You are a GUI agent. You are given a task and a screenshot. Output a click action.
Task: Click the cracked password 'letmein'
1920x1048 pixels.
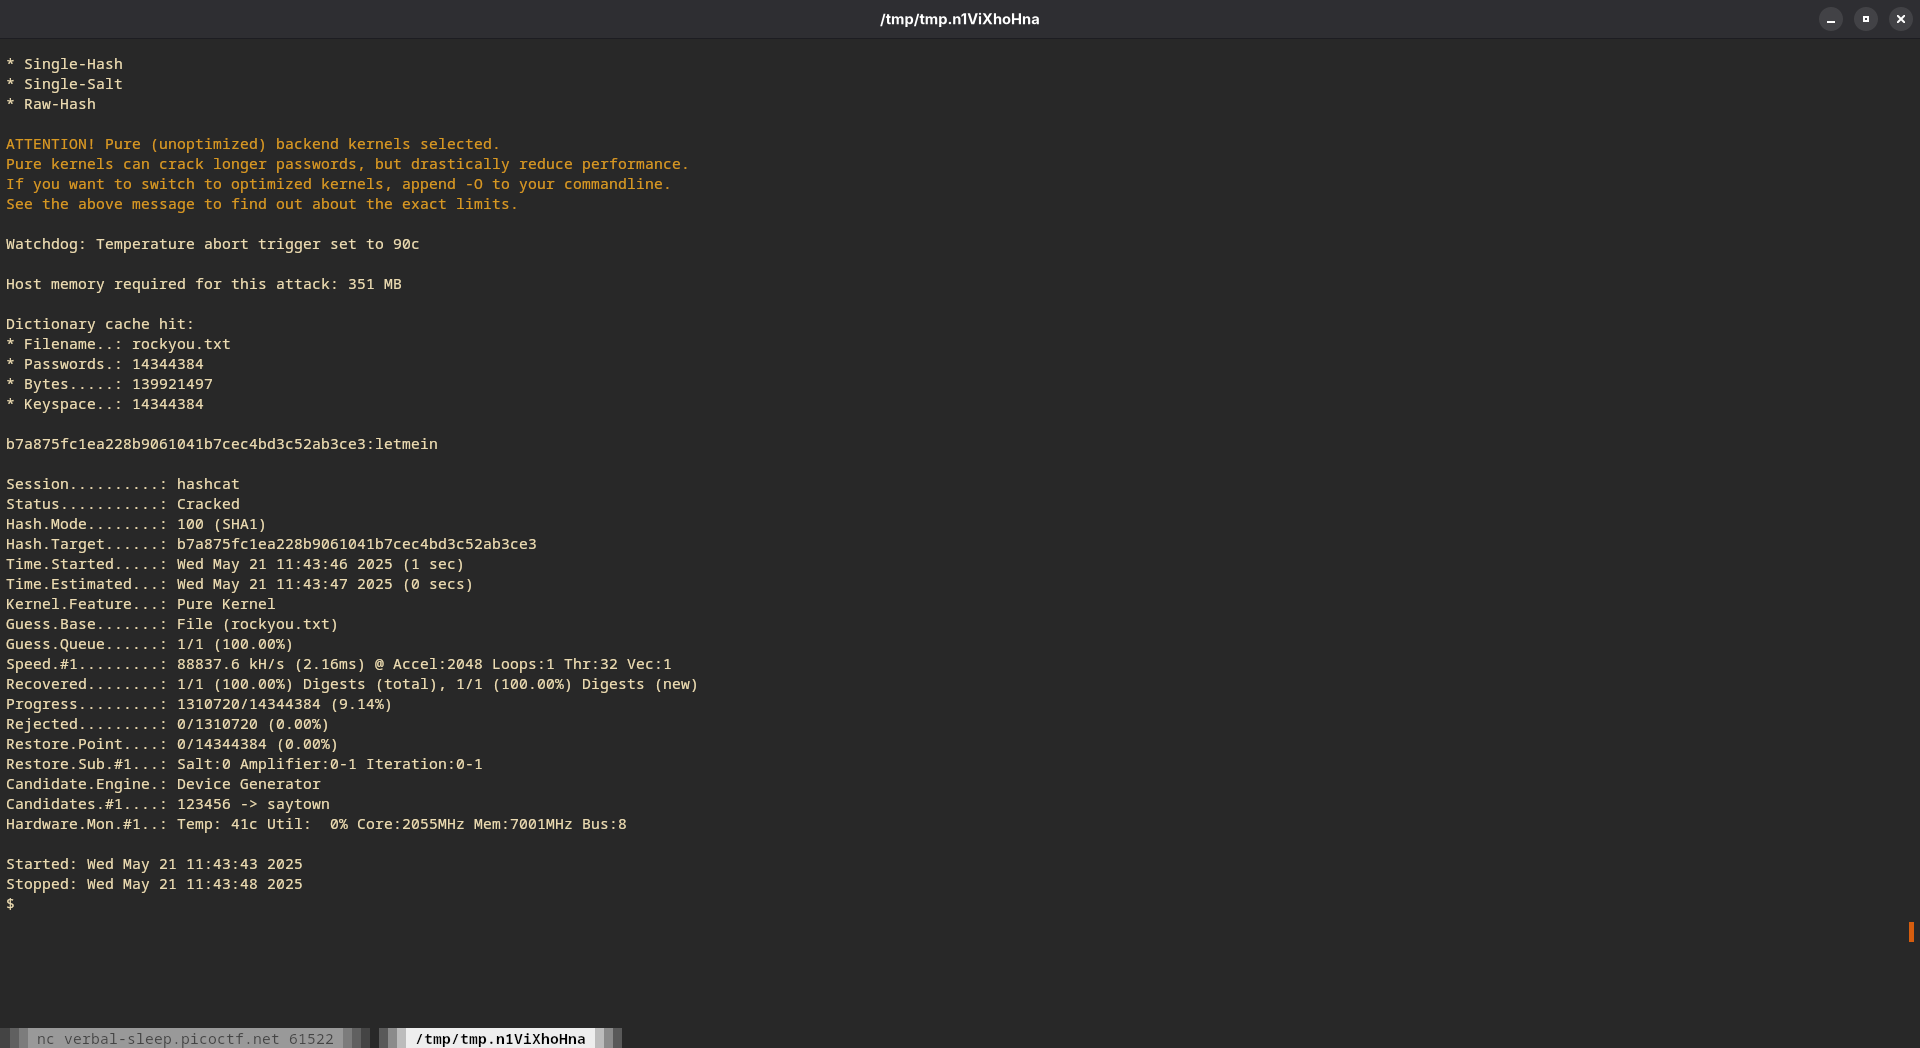pyautogui.click(x=406, y=444)
